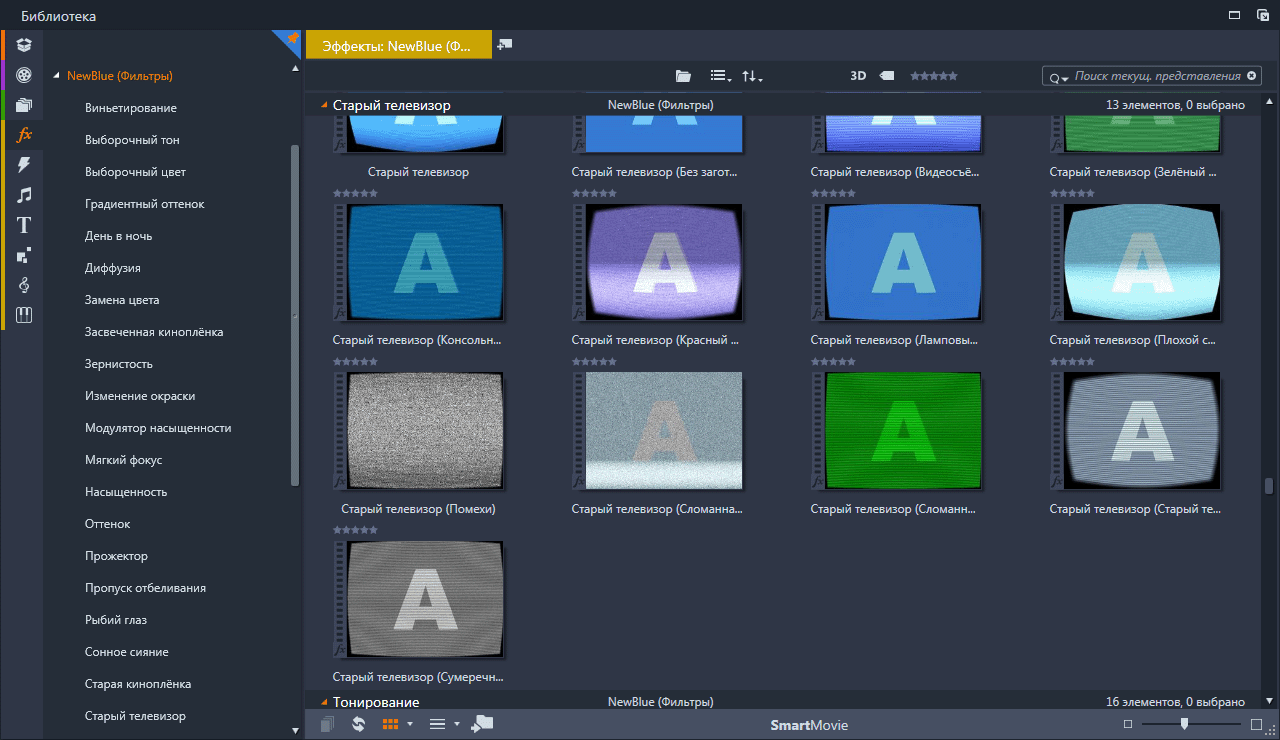Collapse the Тонирование group
The height and width of the screenshot is (740, 1280).
[x=324, y=702]
